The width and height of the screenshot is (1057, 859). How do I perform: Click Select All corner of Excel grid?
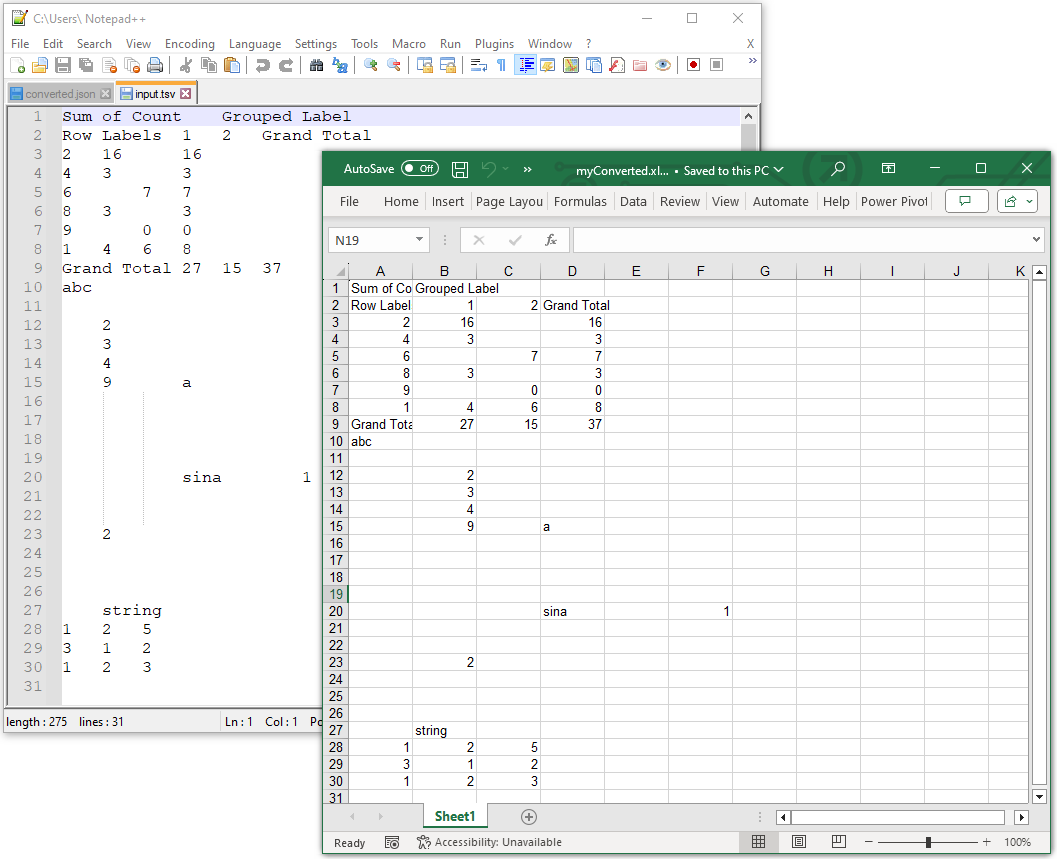[339, 271]
